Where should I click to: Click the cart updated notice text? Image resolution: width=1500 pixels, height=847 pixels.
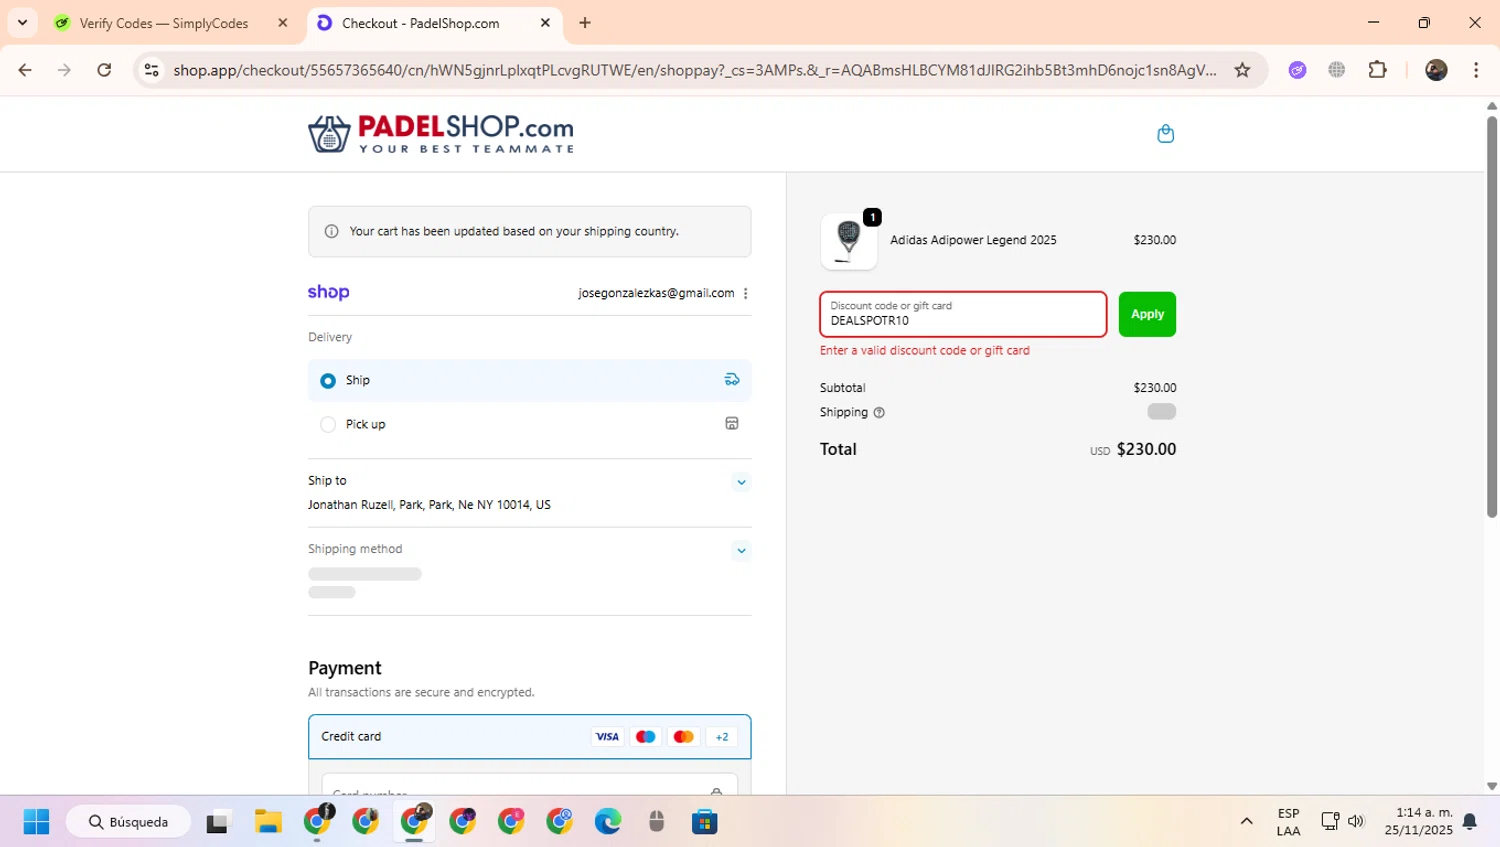514,231
